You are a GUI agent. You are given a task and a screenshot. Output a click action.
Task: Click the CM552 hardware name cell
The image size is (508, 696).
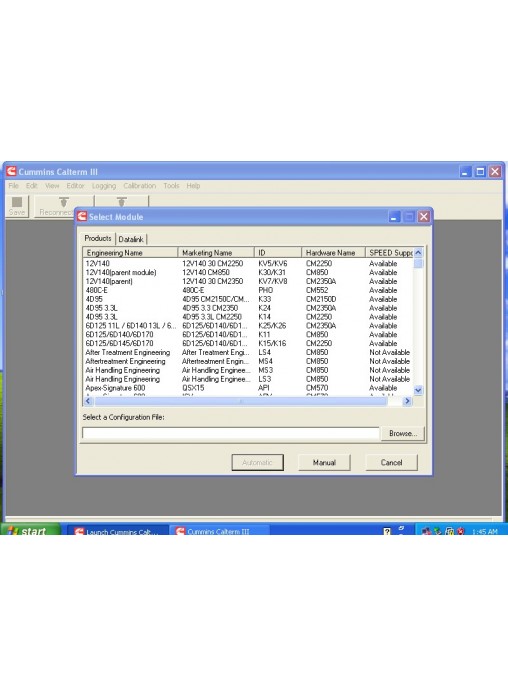317,290
